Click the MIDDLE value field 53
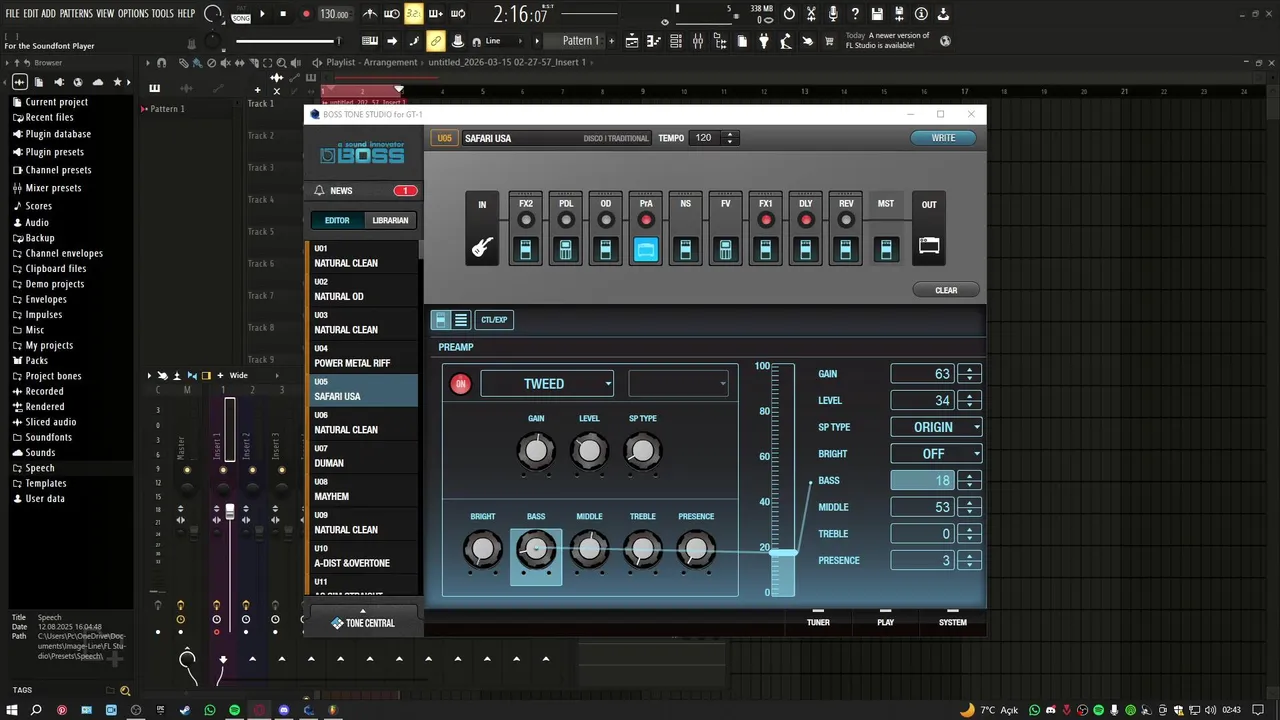 click(x=922, y=507)
